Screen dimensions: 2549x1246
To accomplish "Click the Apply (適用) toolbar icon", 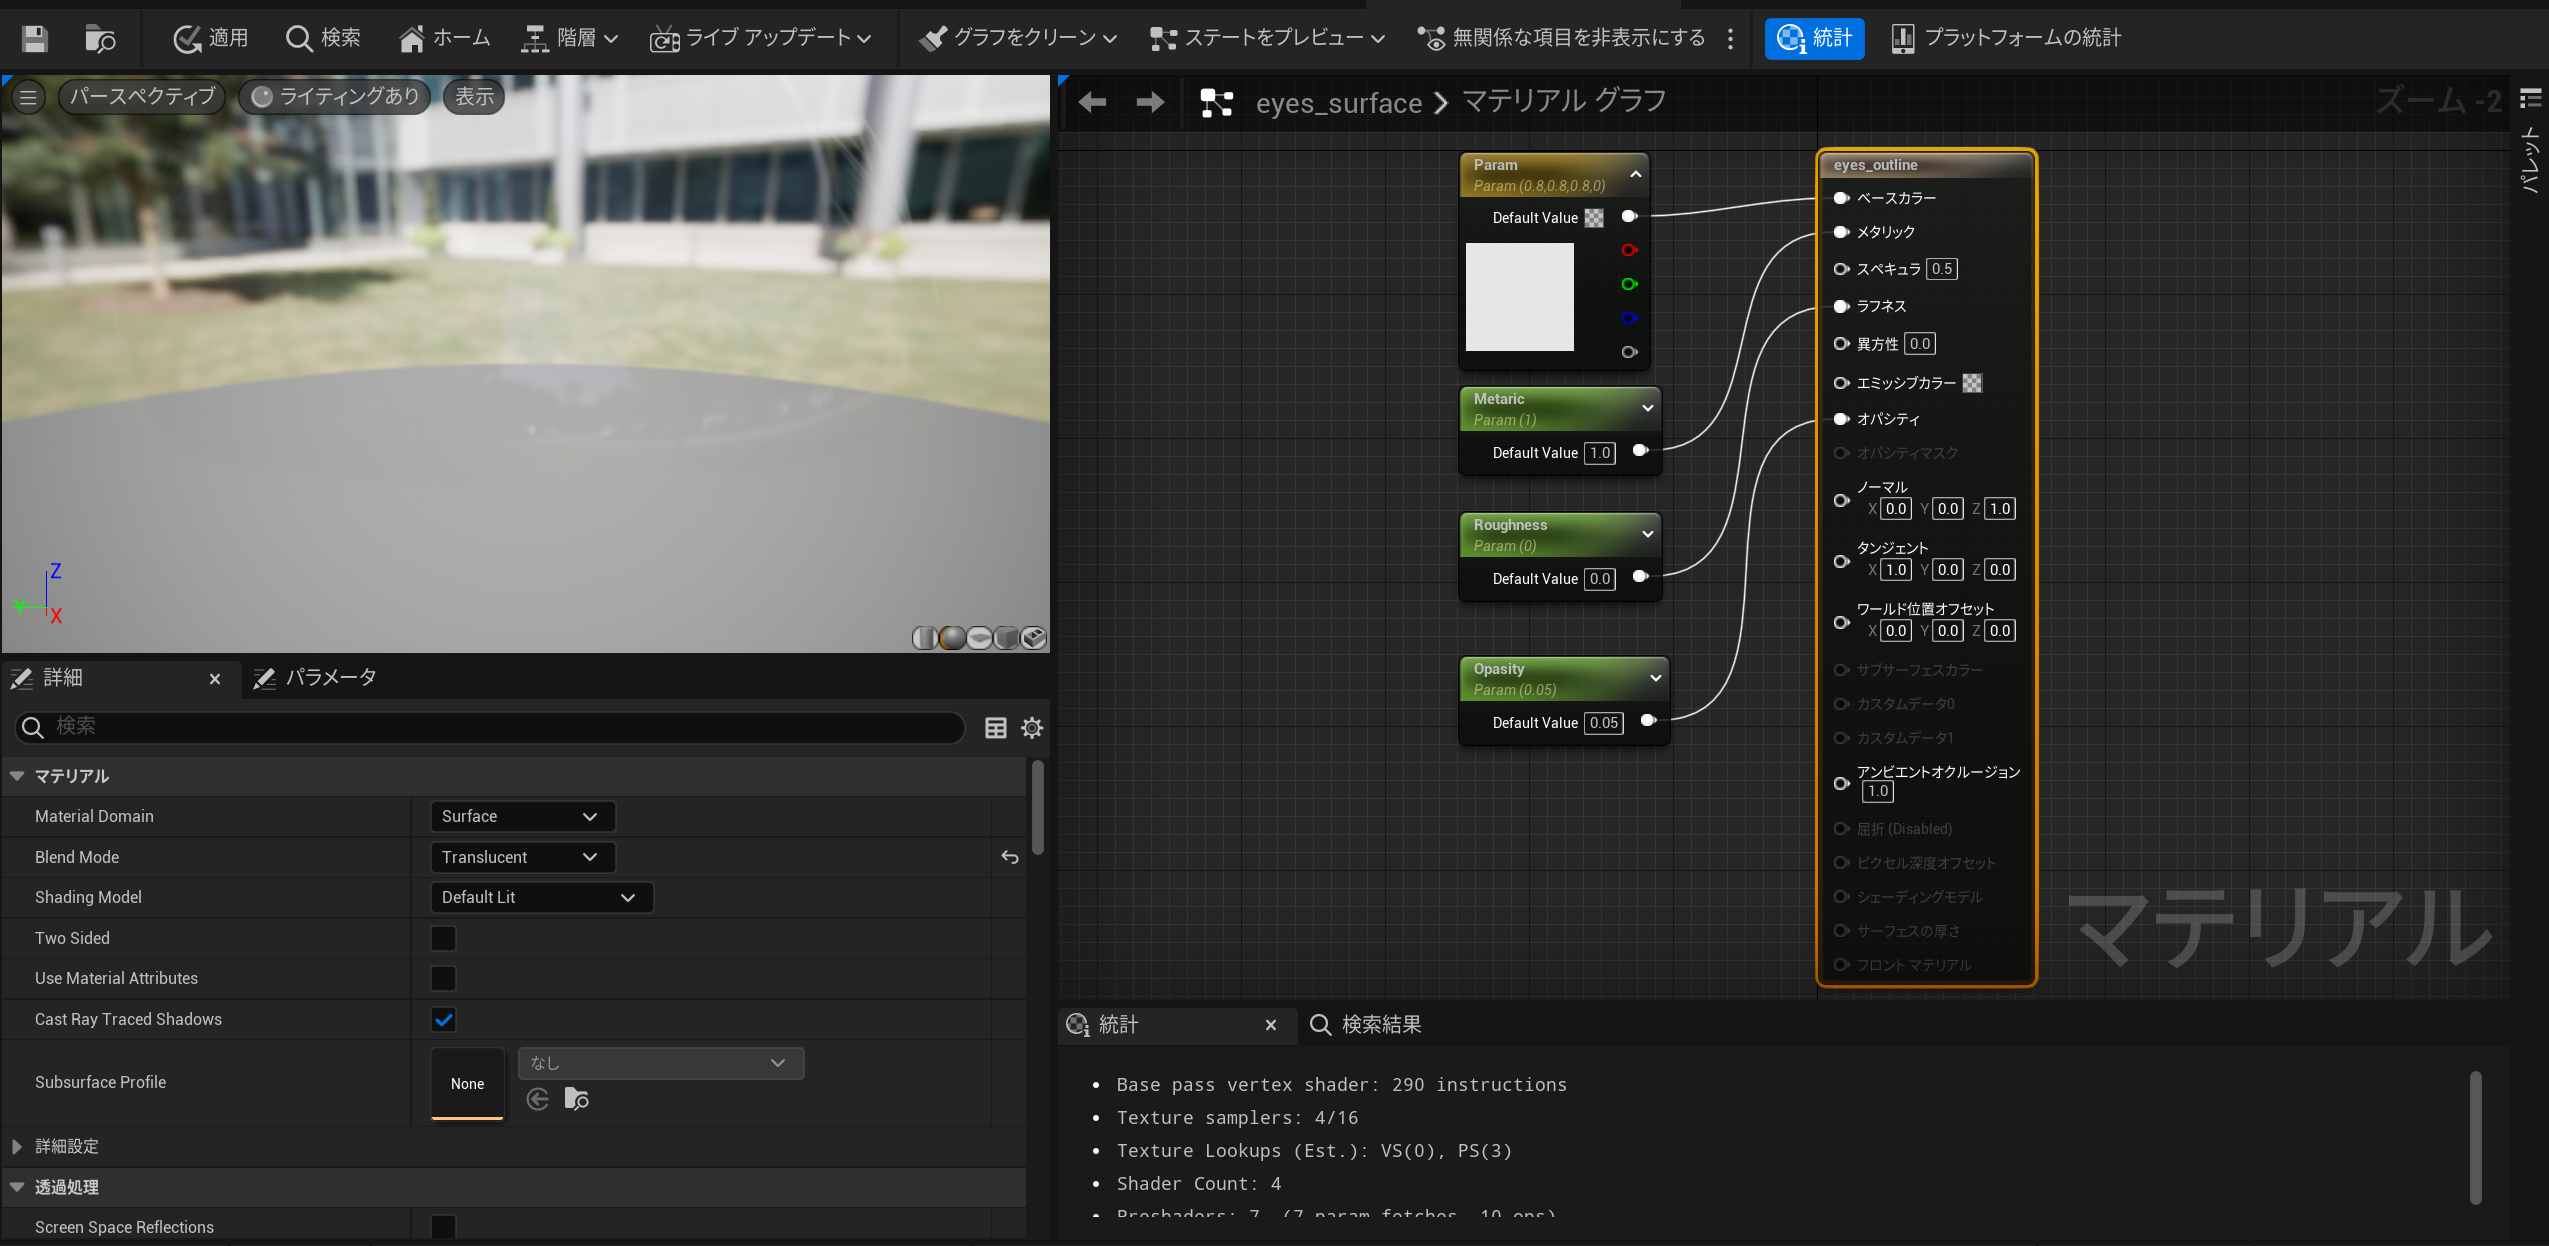I will pos(211,38).
